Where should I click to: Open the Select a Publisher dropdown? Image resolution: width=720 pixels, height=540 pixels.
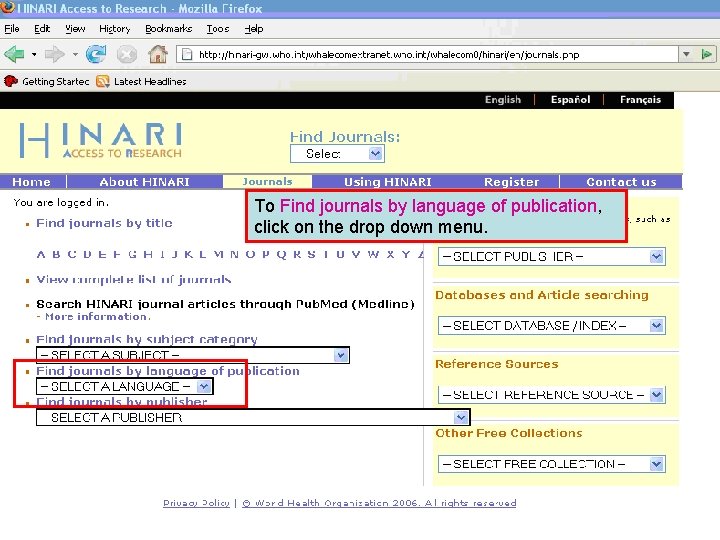253,417
